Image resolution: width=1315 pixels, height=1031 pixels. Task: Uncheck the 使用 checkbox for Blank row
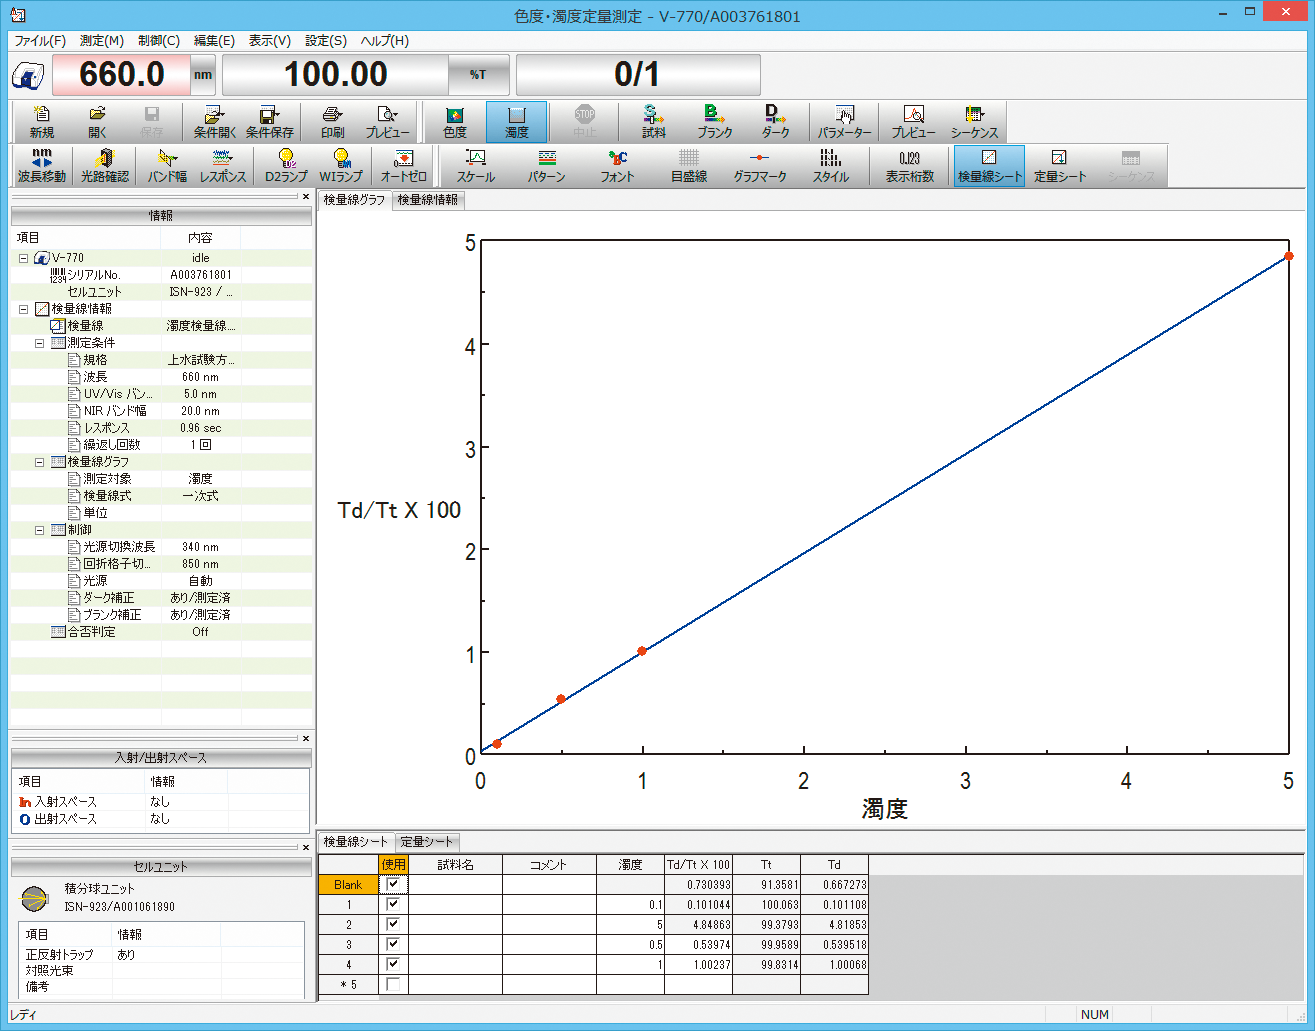pos(393,884)
